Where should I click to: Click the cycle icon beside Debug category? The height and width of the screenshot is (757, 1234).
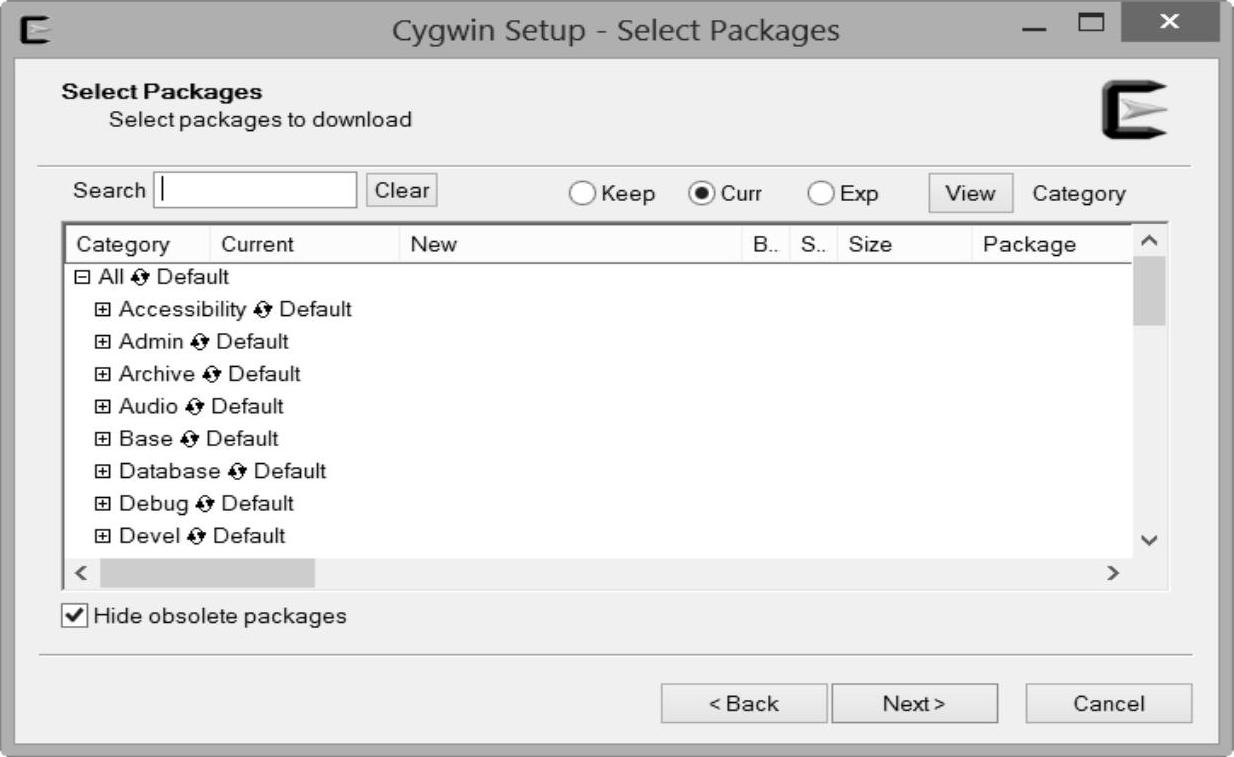[x=204, y=503]
